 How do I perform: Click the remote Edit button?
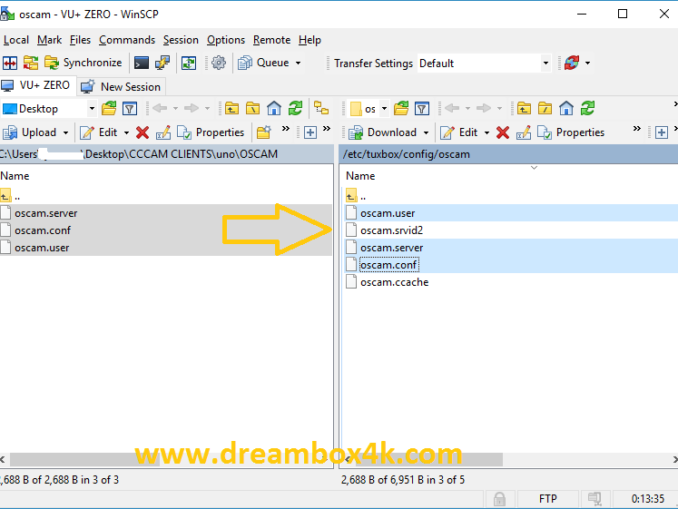pos(459,132)
